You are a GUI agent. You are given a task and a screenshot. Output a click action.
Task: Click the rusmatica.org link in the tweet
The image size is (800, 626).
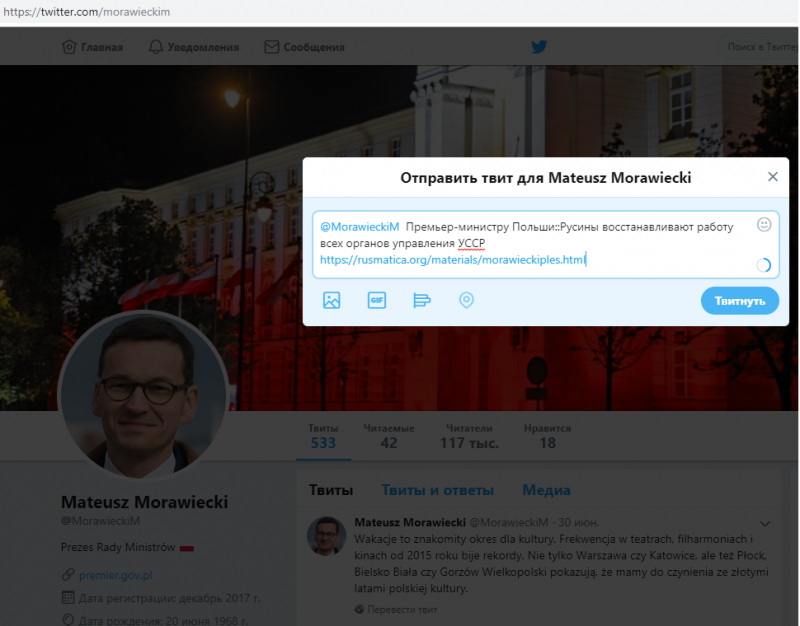click(453, 260)
